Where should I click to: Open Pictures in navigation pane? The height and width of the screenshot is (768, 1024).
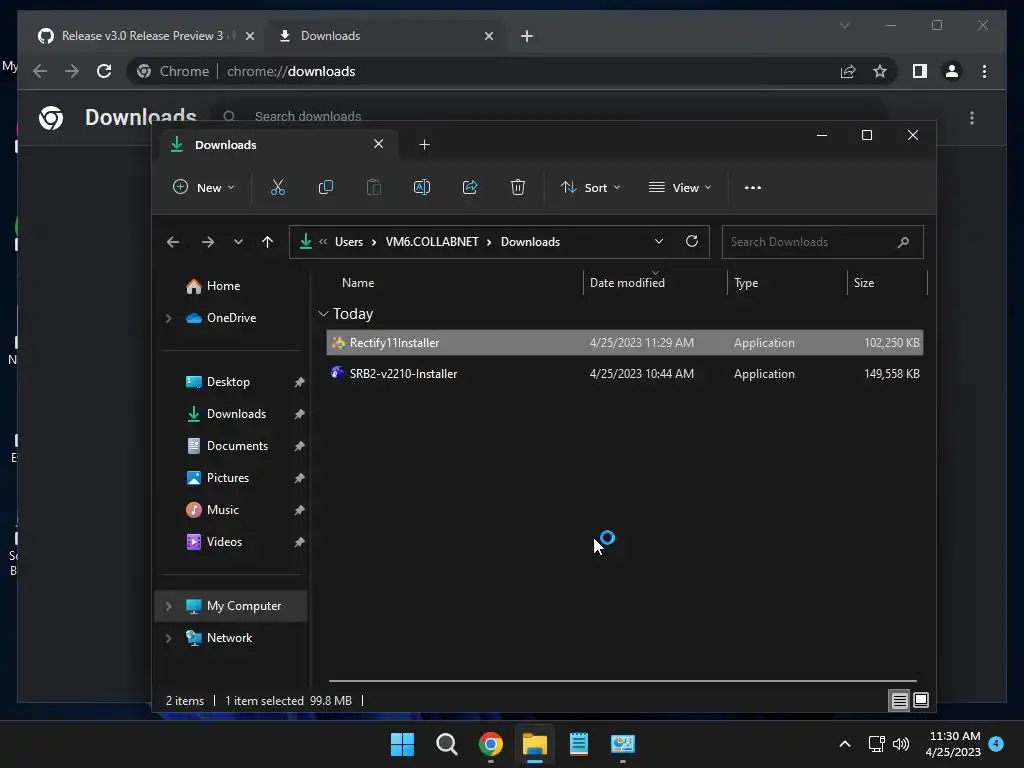pyautogui.click(x=227, y=478)
